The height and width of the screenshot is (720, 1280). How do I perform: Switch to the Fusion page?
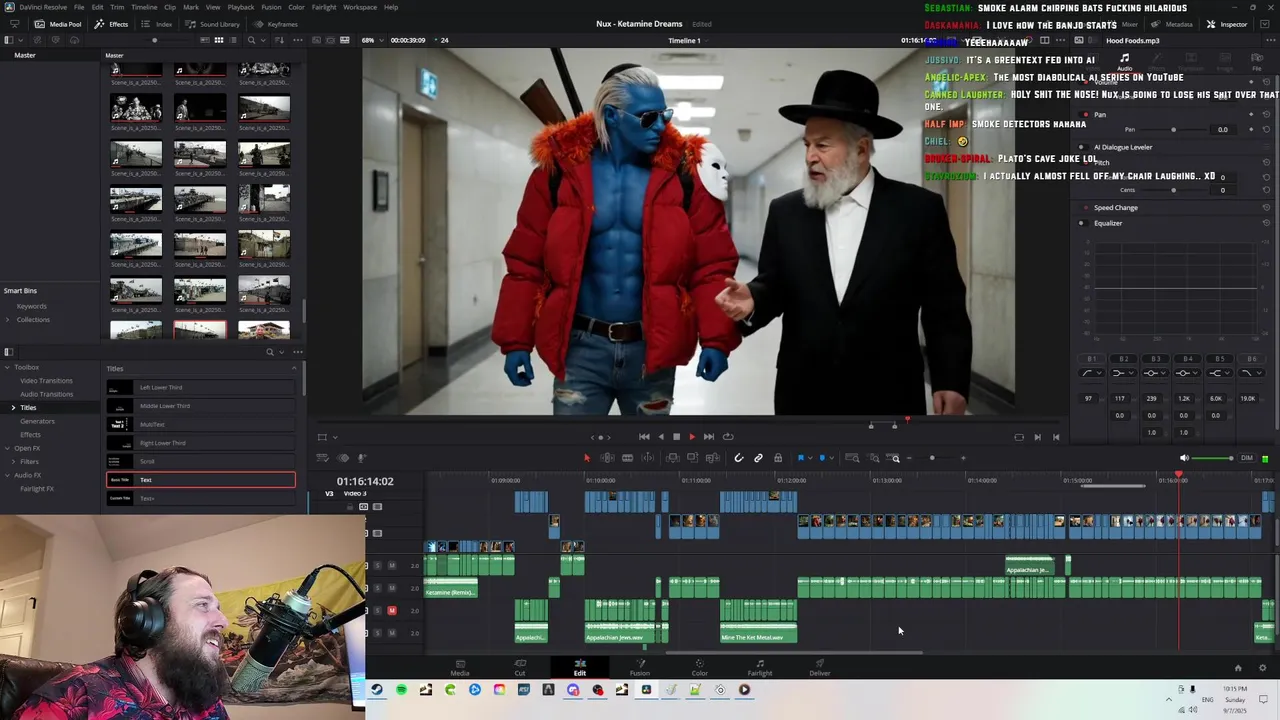coord(640,667)
